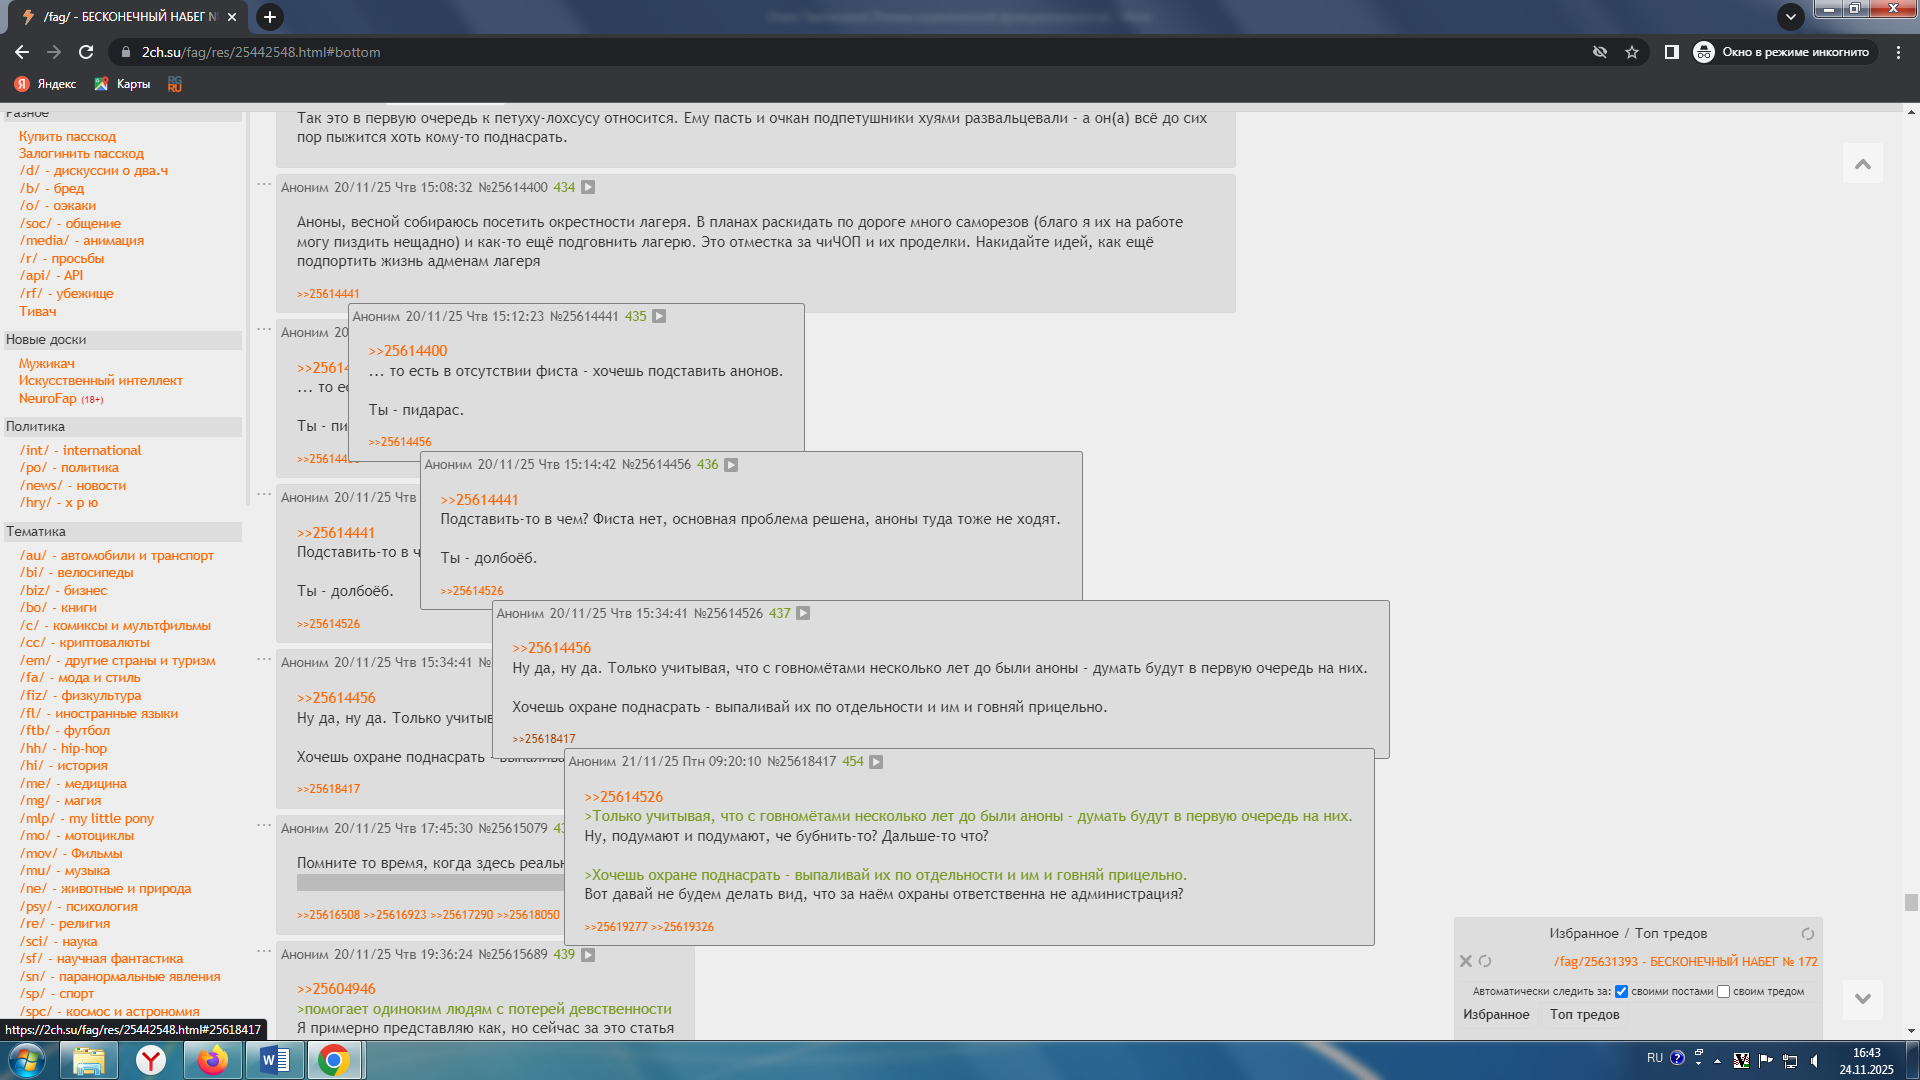The height and width of the screenshot is (1080, 1920).
Task: Toggle the browser side panel icon
Action: [1671, 52]
